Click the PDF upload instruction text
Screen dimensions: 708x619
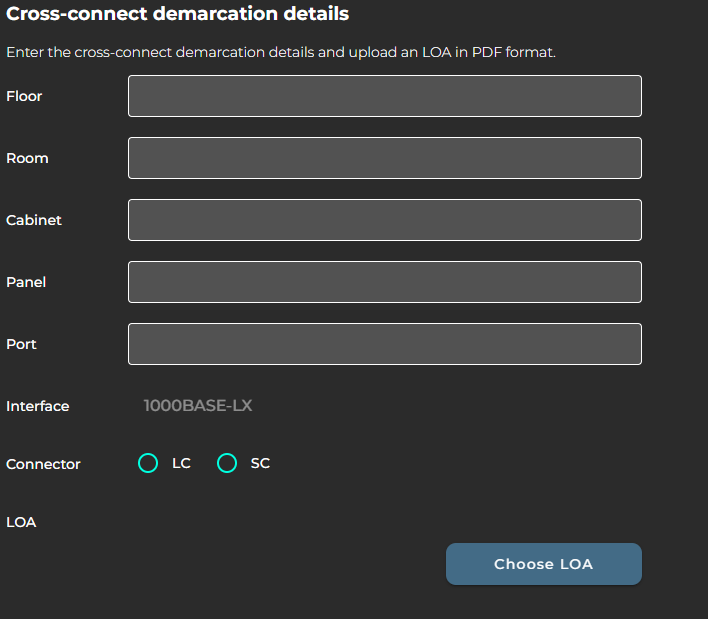coord(281,52)
